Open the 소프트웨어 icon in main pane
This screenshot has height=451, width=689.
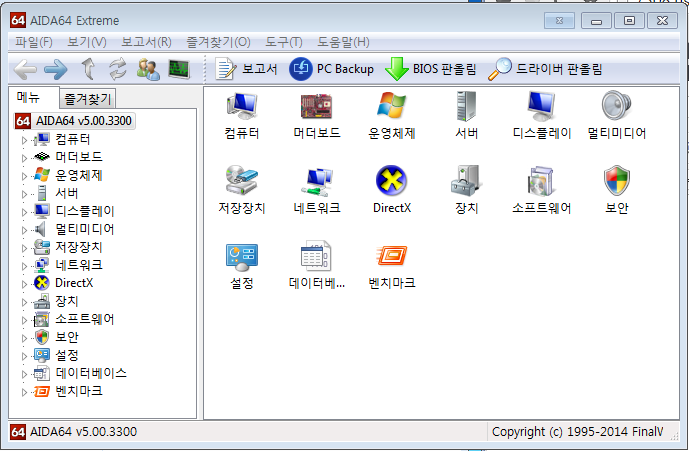coord(541,181)
